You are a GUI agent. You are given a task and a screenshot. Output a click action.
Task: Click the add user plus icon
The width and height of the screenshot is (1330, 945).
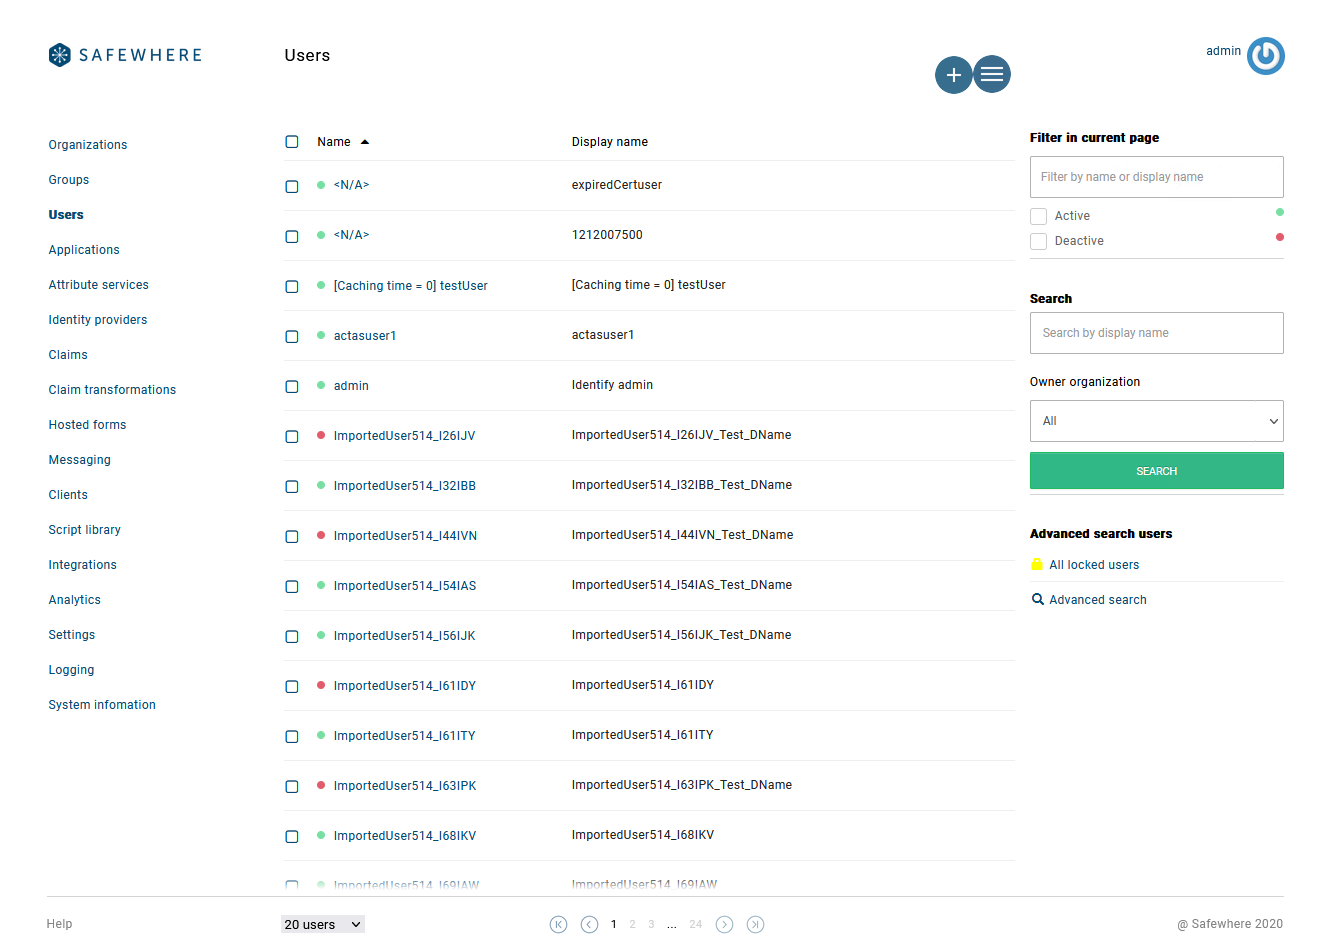click(953, 75)
